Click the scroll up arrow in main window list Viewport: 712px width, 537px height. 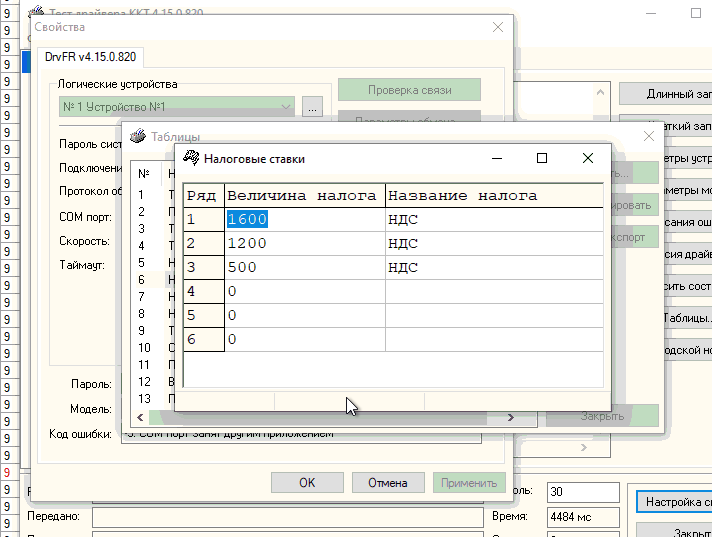pyautogui.click(x=600, y=93)
